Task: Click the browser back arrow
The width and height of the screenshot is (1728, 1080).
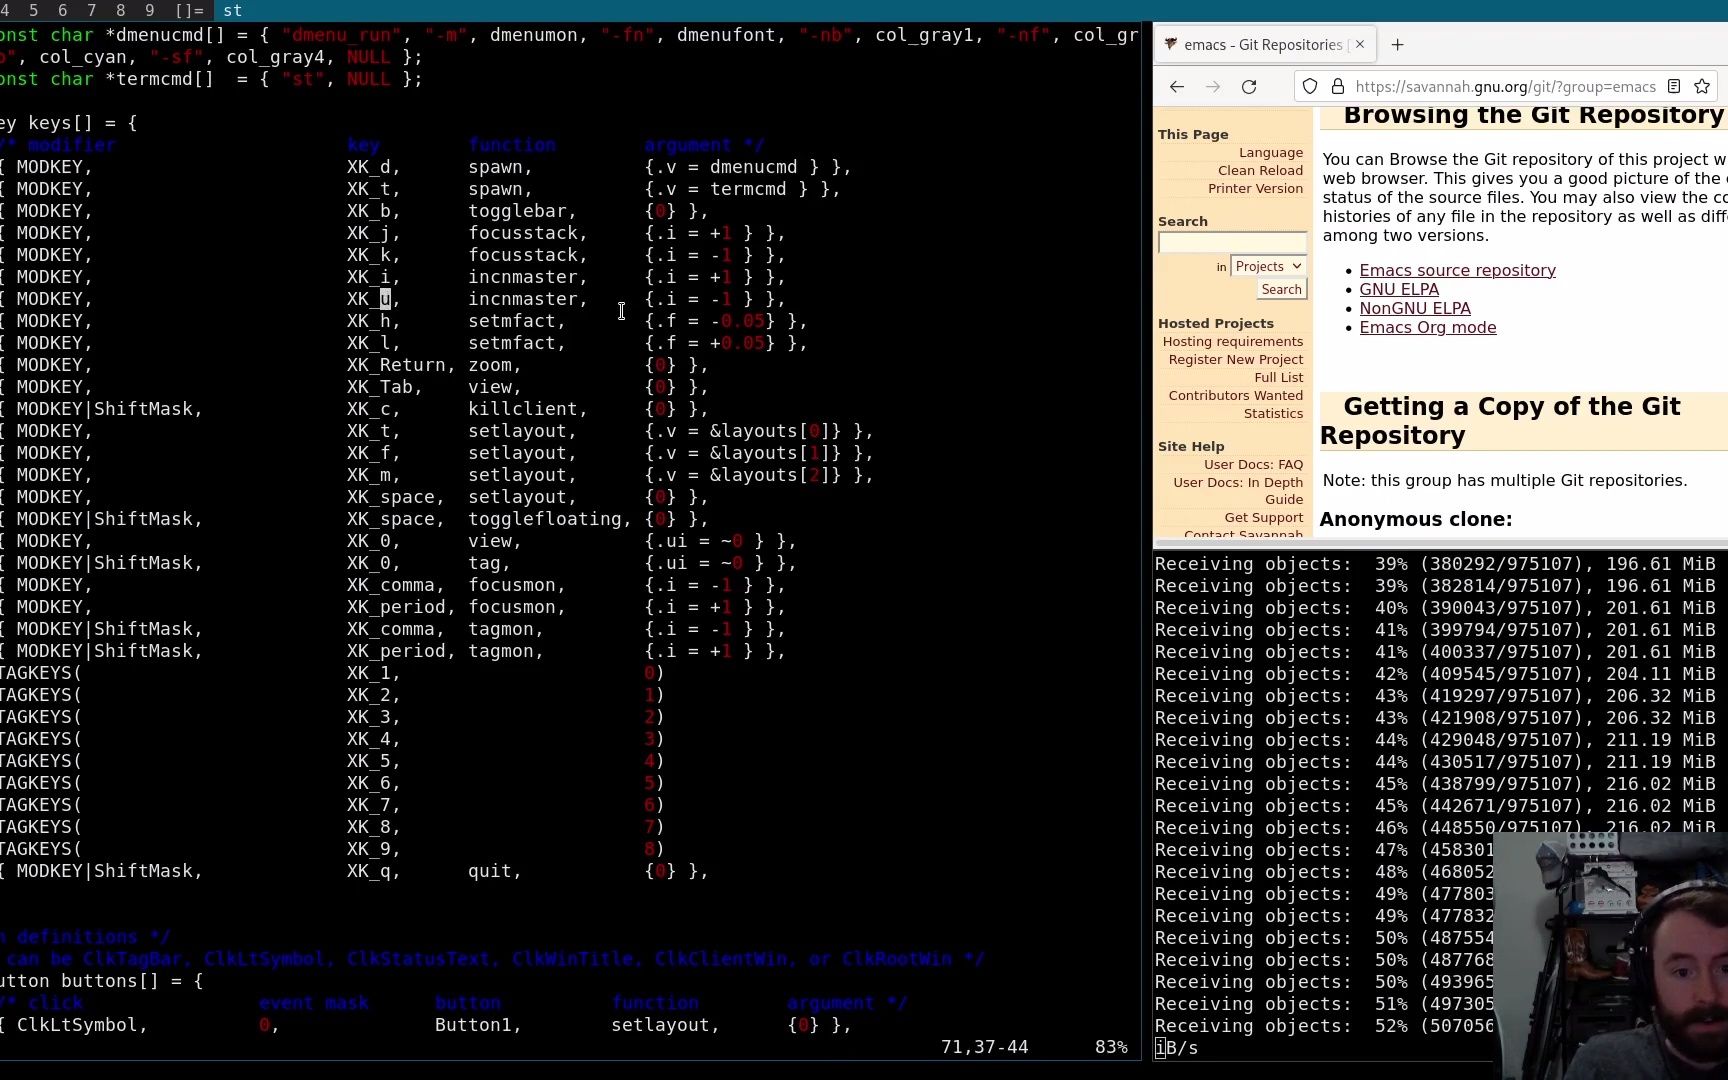Action: 1177,87
